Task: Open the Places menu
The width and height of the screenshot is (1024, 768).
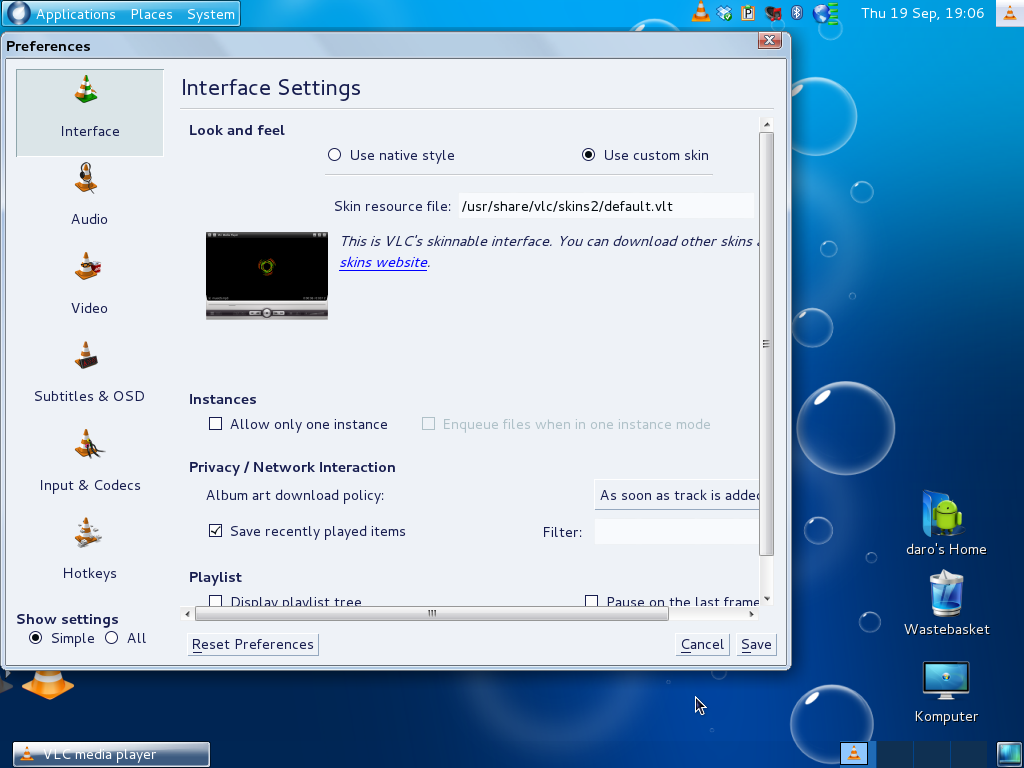Action: click(151, 14)
